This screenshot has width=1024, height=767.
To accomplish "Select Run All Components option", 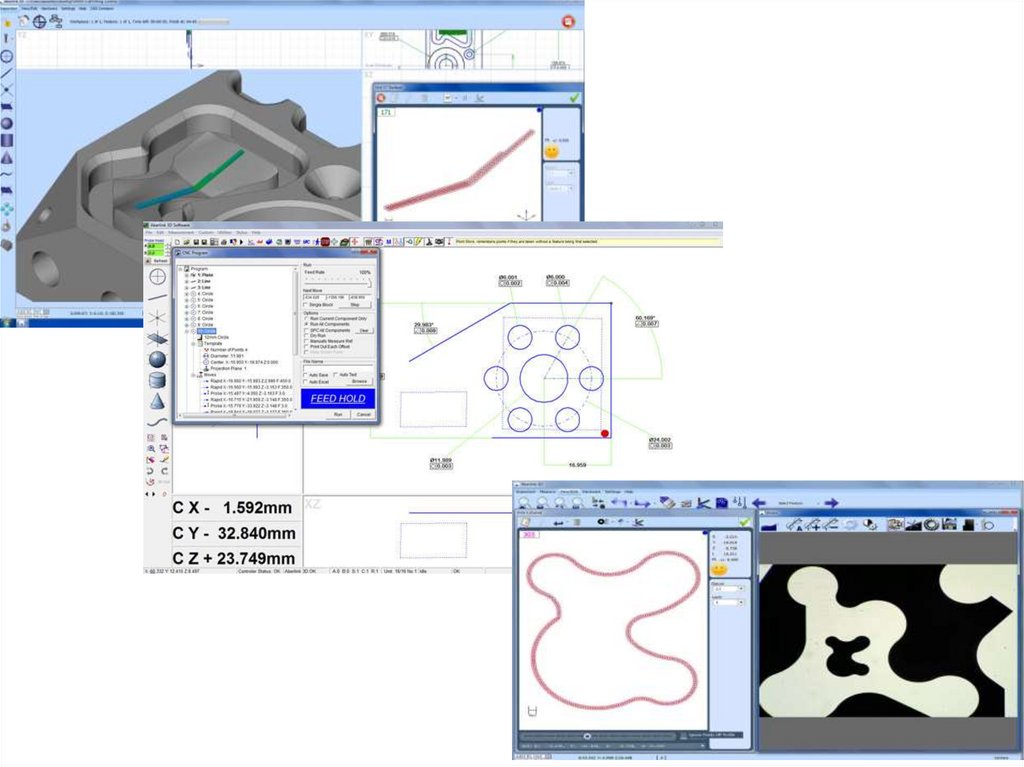I will point(306,324).
